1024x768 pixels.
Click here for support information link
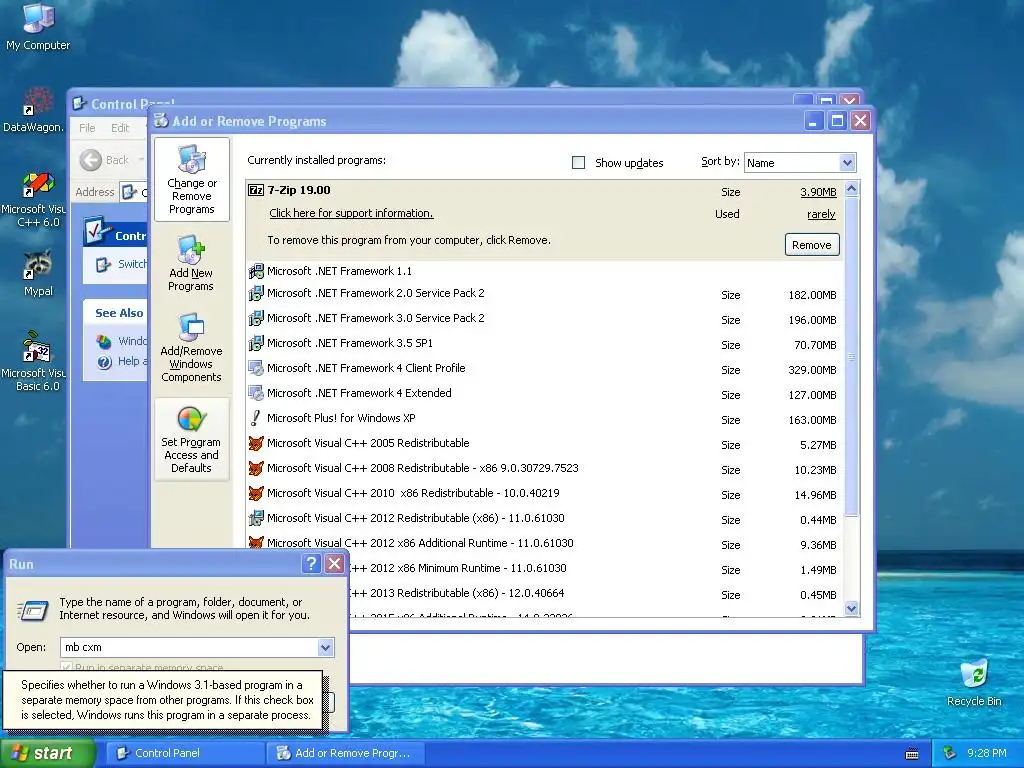coord(351,214)
